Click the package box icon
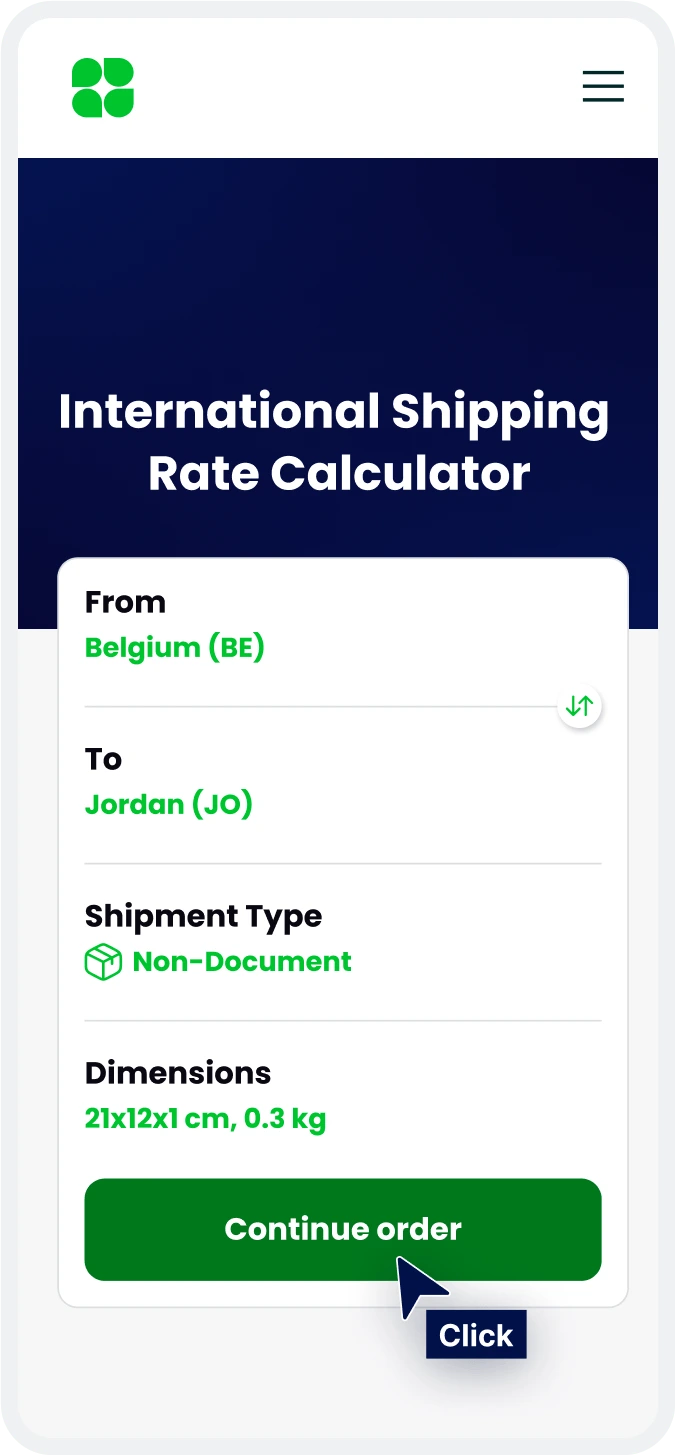The image size is (675, 1455). click(103, 962)
